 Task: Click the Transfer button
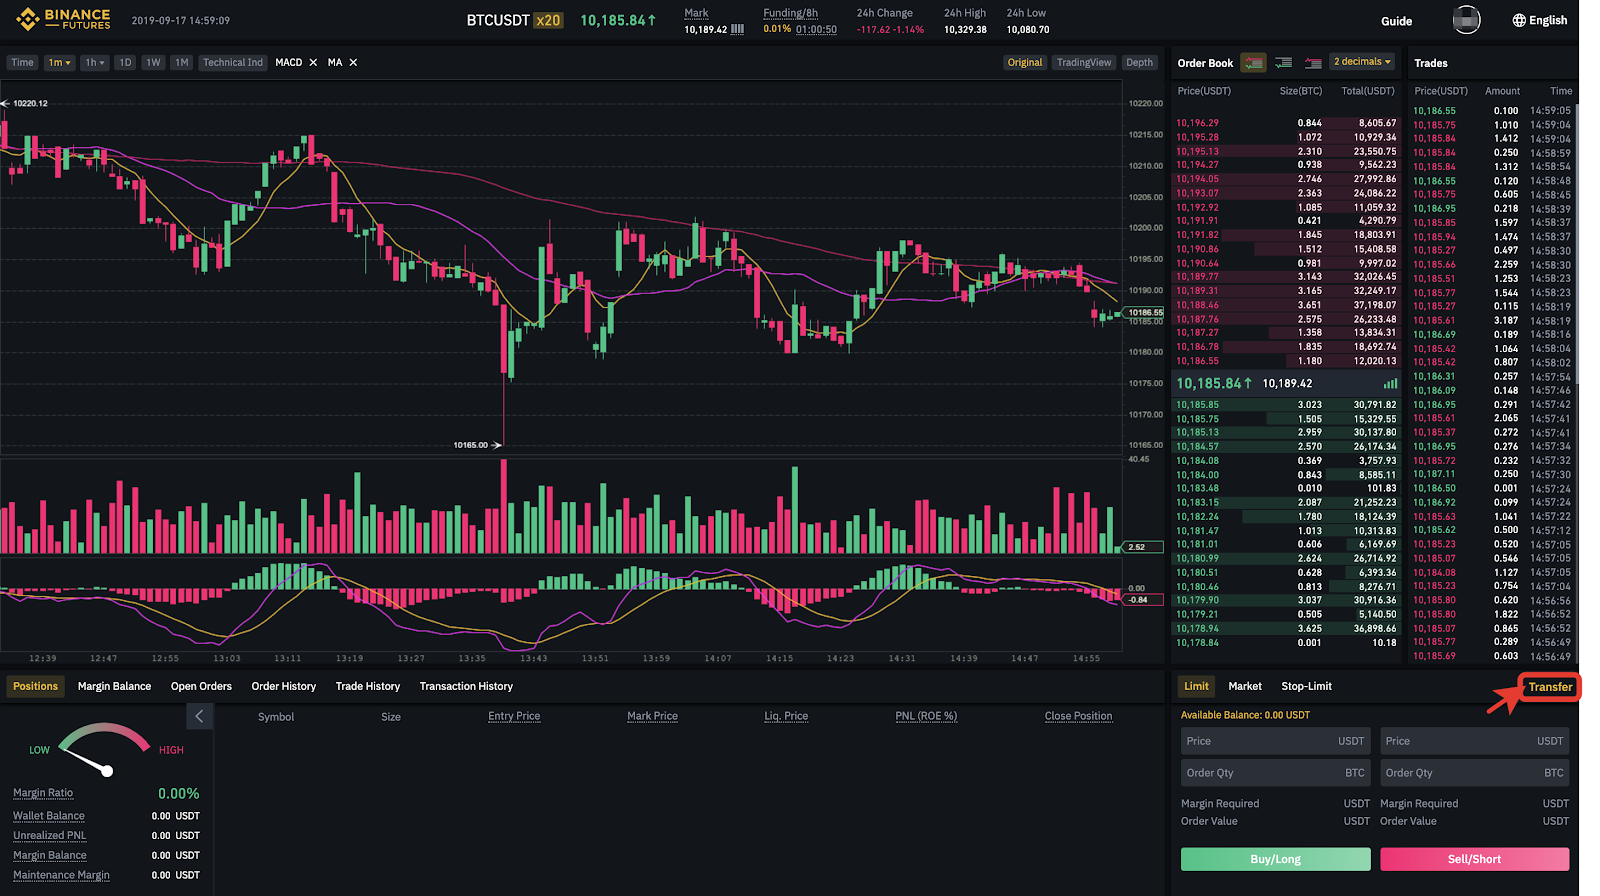(x=1550, y=687)
